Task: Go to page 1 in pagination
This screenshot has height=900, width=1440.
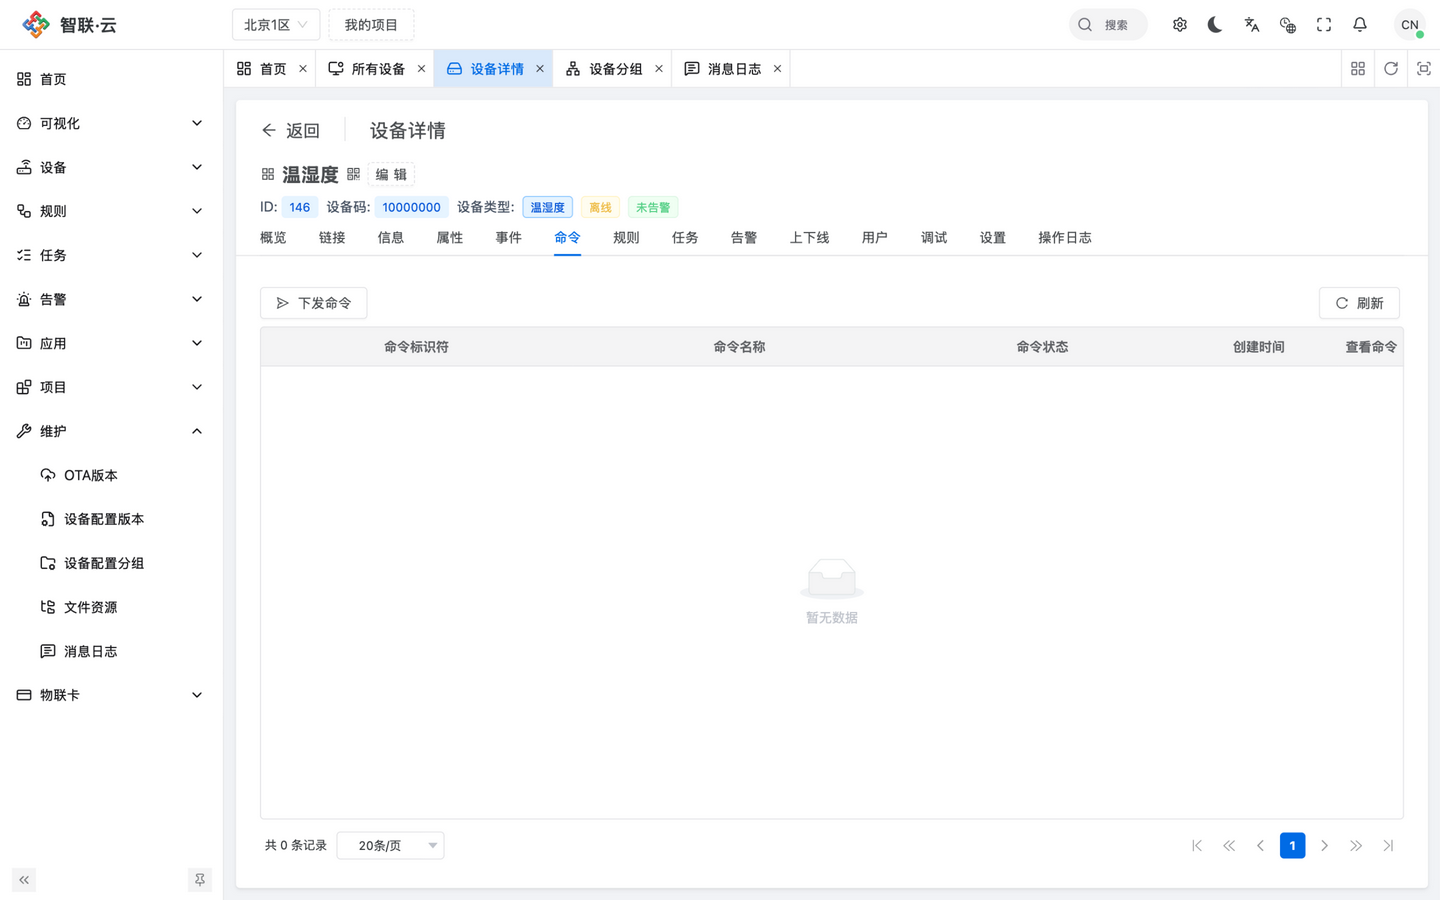Action: [x=1292, y=846]
